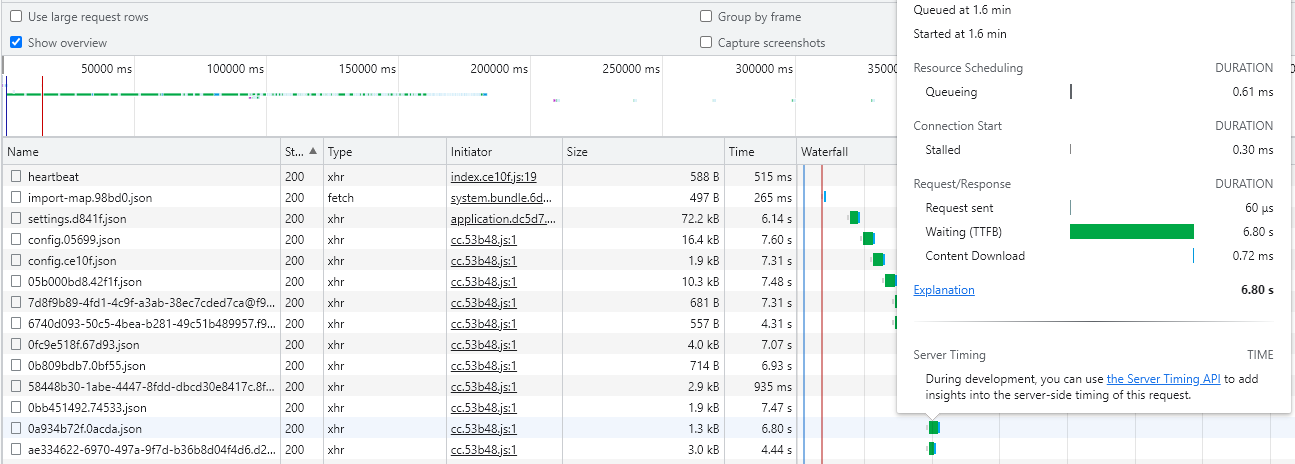Click the import-map.98bd0.json file icon
This screenshot has width=1295, height=464.
[16, 198]
